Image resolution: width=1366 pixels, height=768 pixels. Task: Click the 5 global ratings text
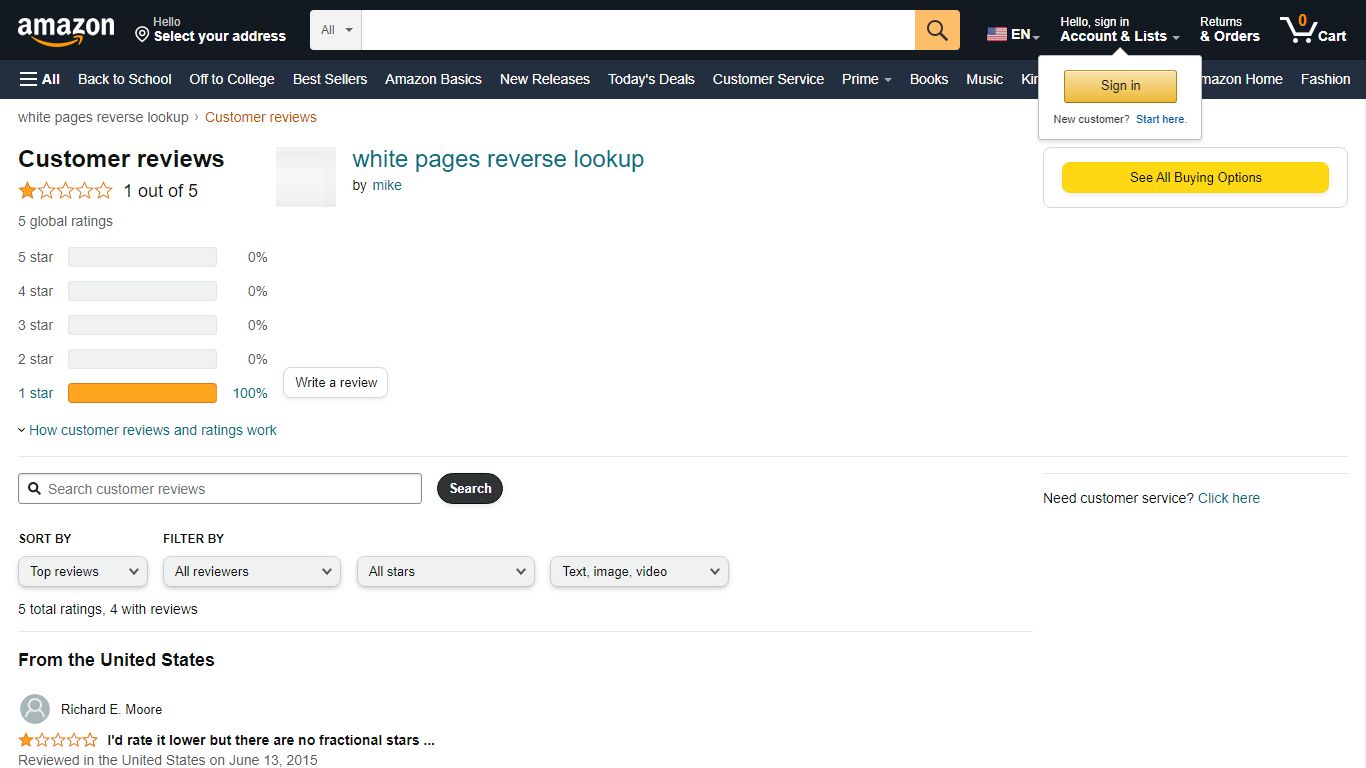point(65,221)
